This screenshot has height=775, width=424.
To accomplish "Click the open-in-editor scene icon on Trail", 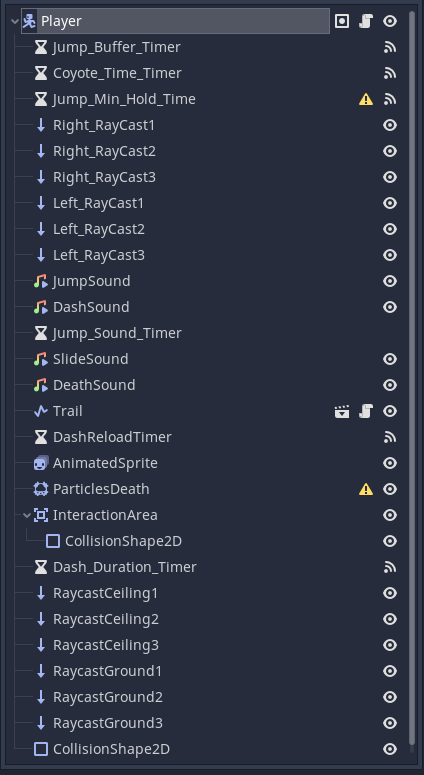I will tap(342, 411).
